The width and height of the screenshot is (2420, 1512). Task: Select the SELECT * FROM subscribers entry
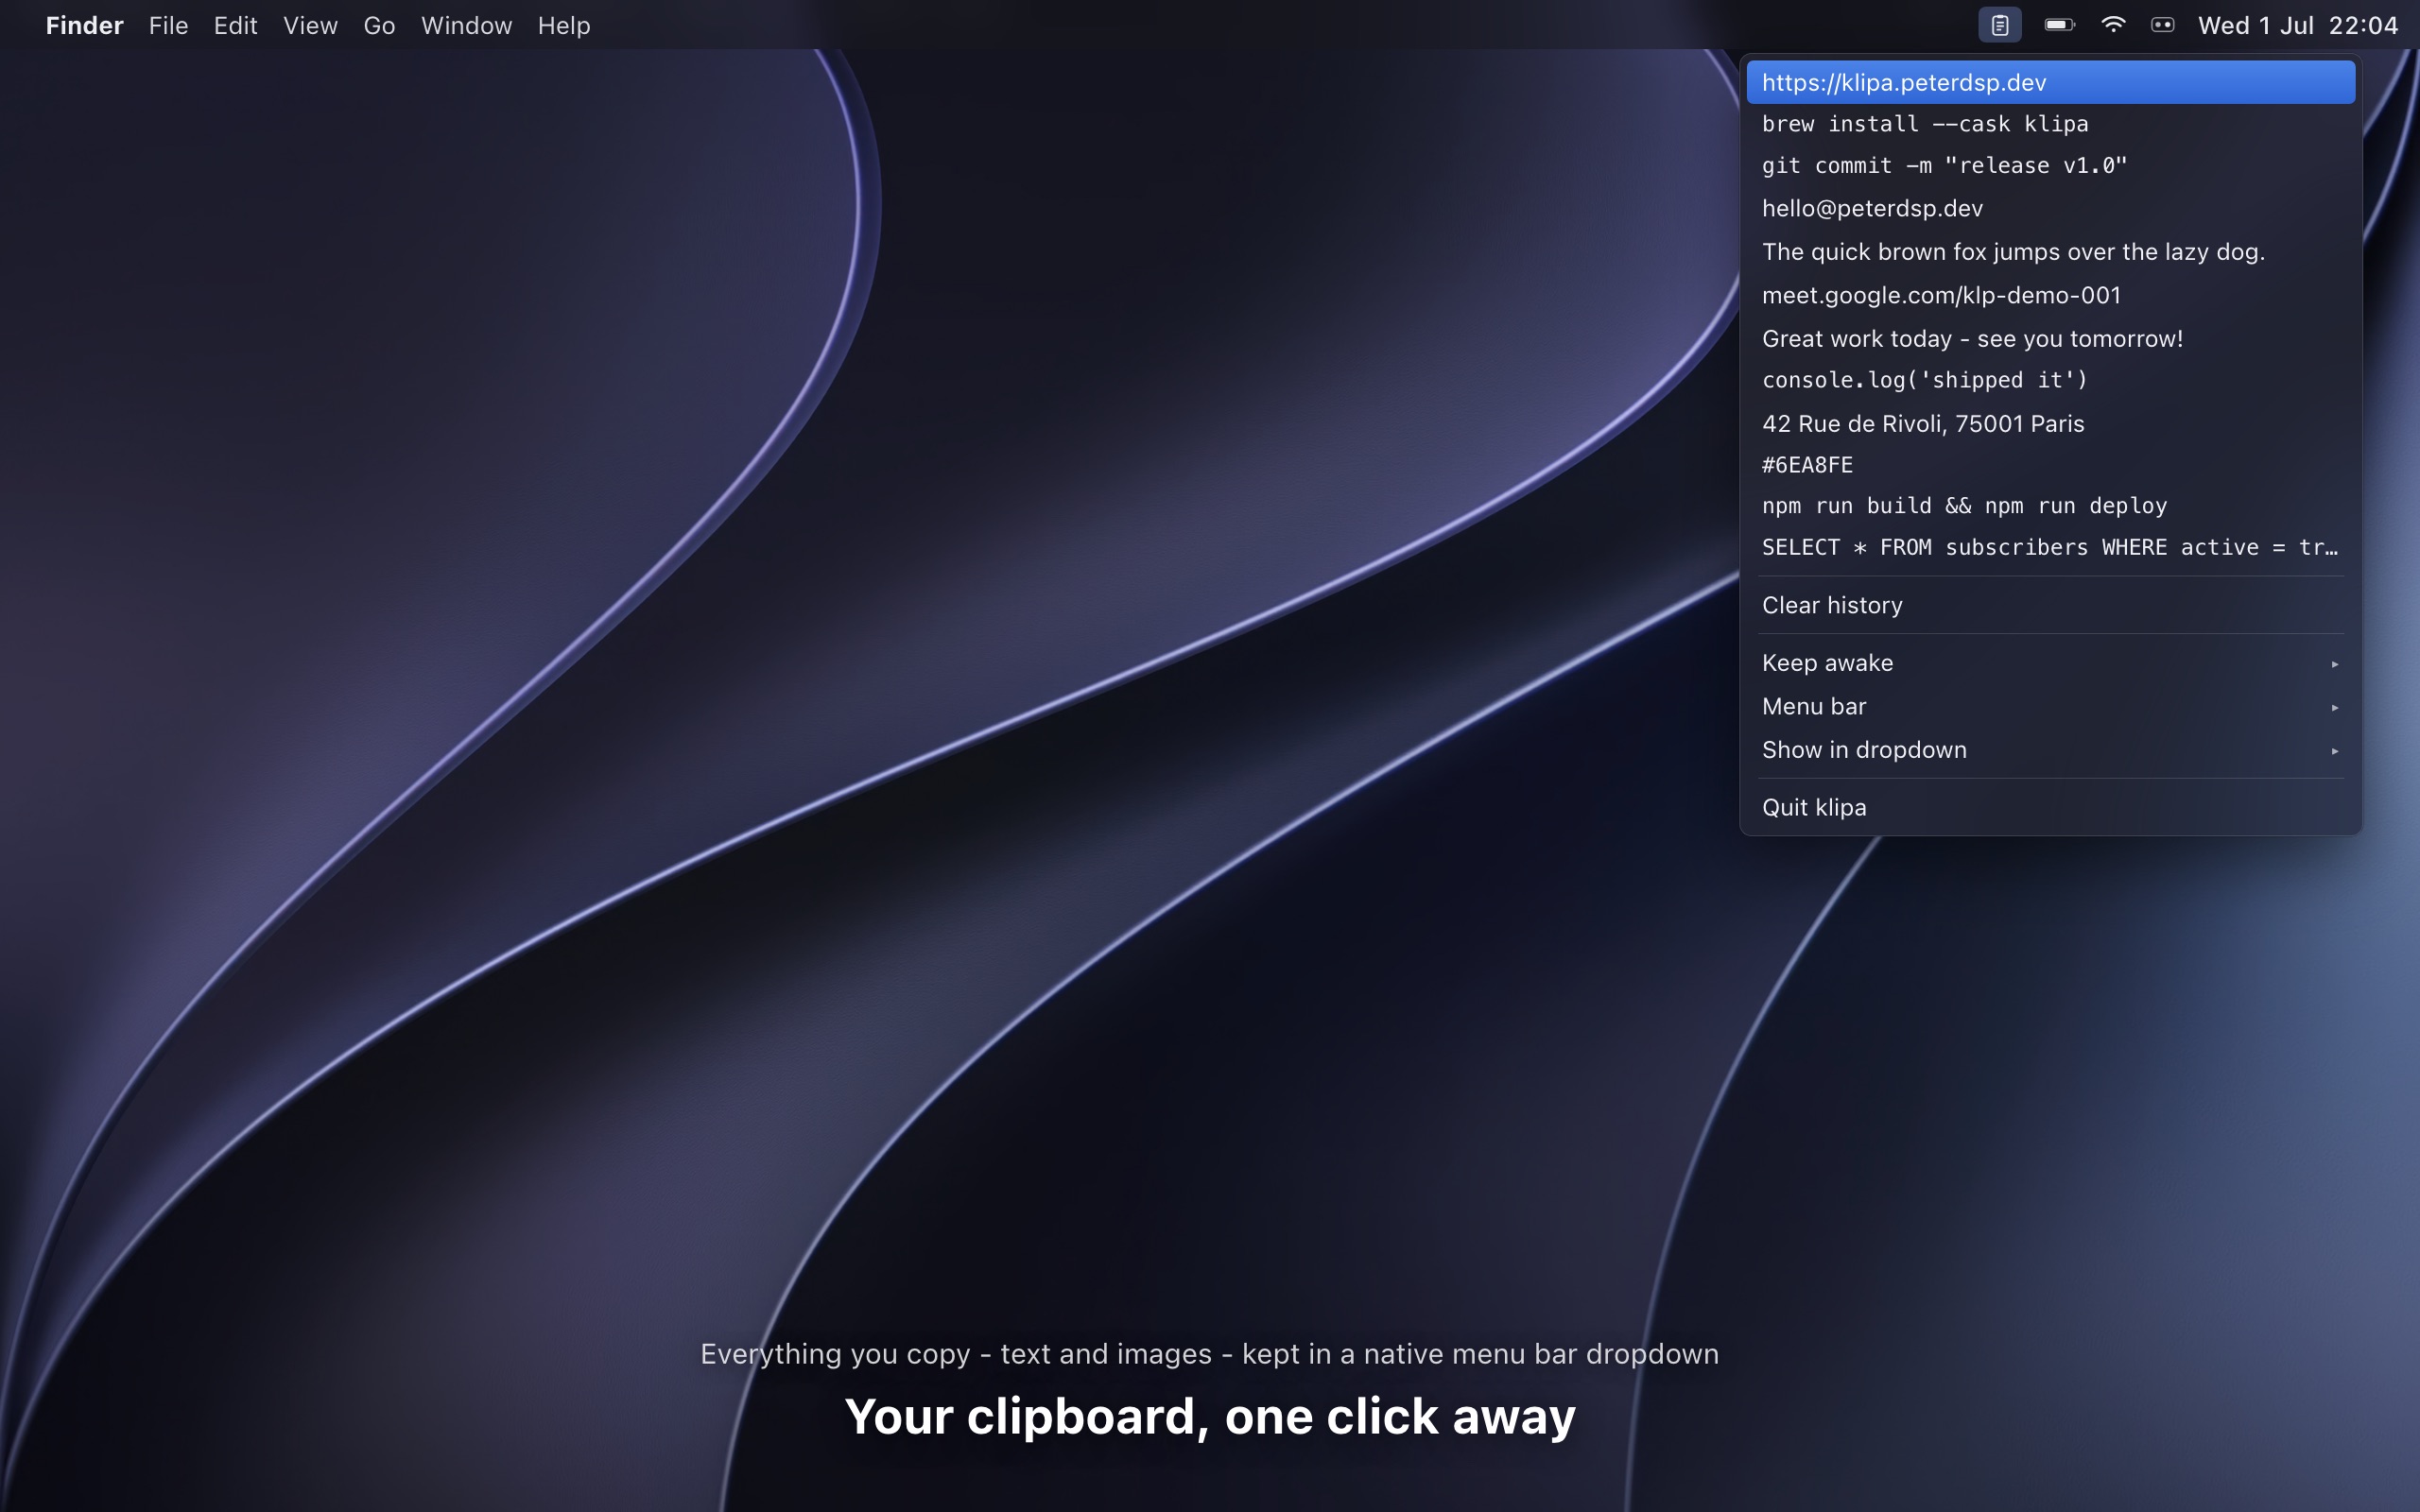pos(2050,547)
